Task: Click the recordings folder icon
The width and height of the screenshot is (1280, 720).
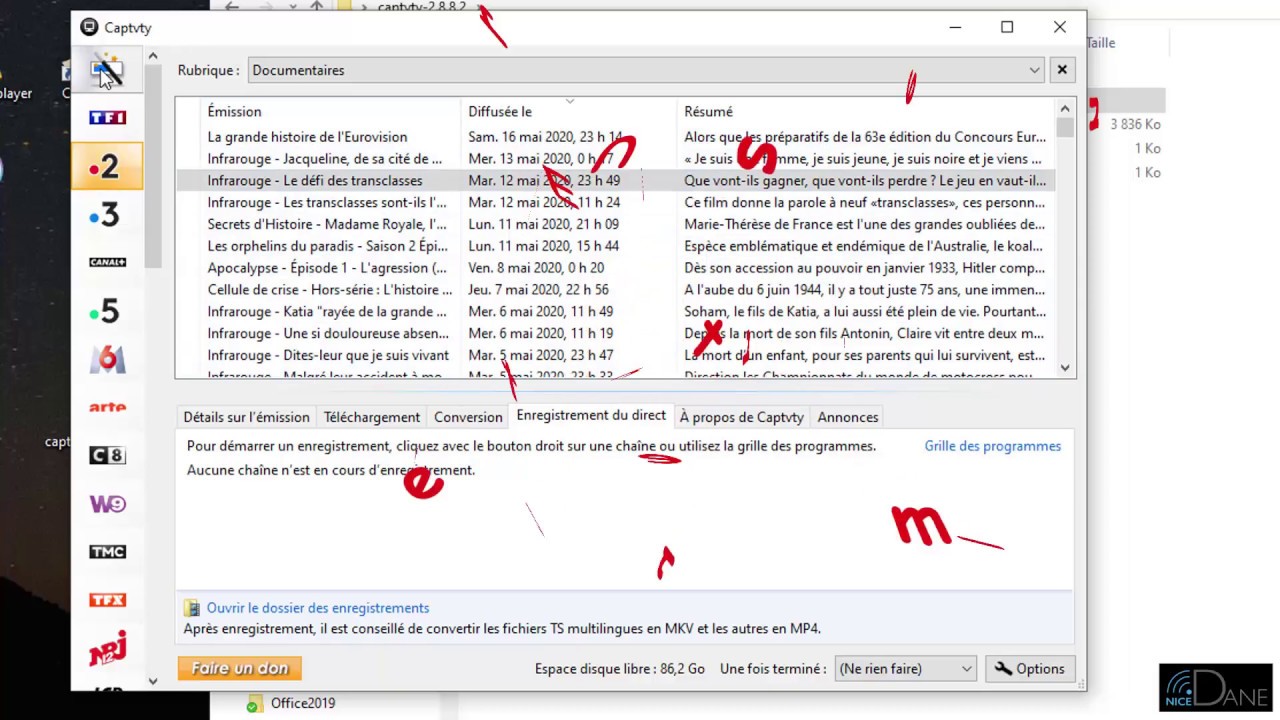Action: 191,608
